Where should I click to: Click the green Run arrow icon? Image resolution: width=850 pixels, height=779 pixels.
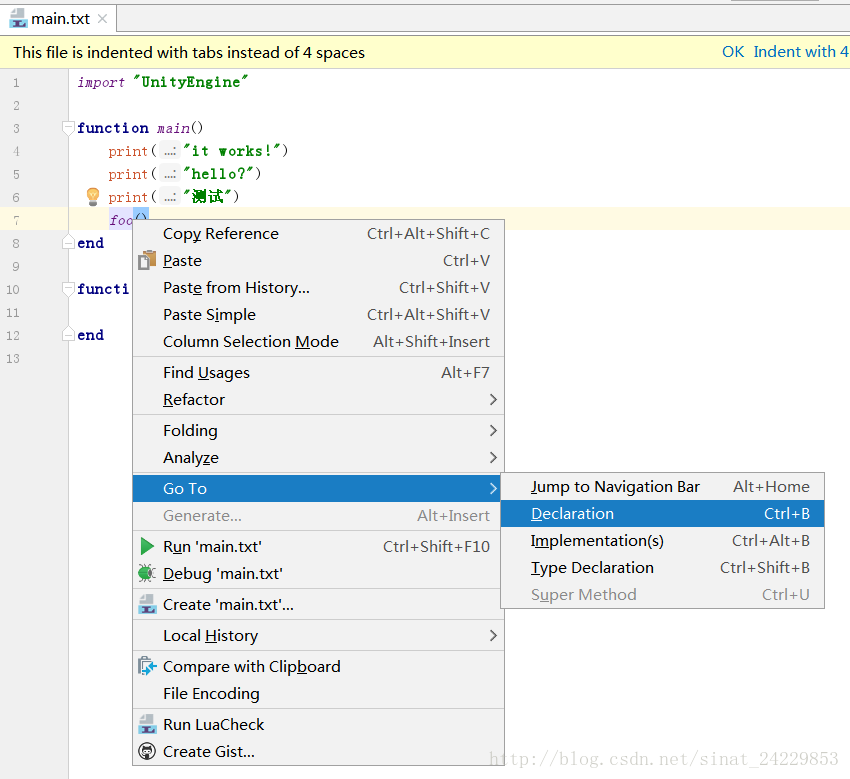point(147,546)
